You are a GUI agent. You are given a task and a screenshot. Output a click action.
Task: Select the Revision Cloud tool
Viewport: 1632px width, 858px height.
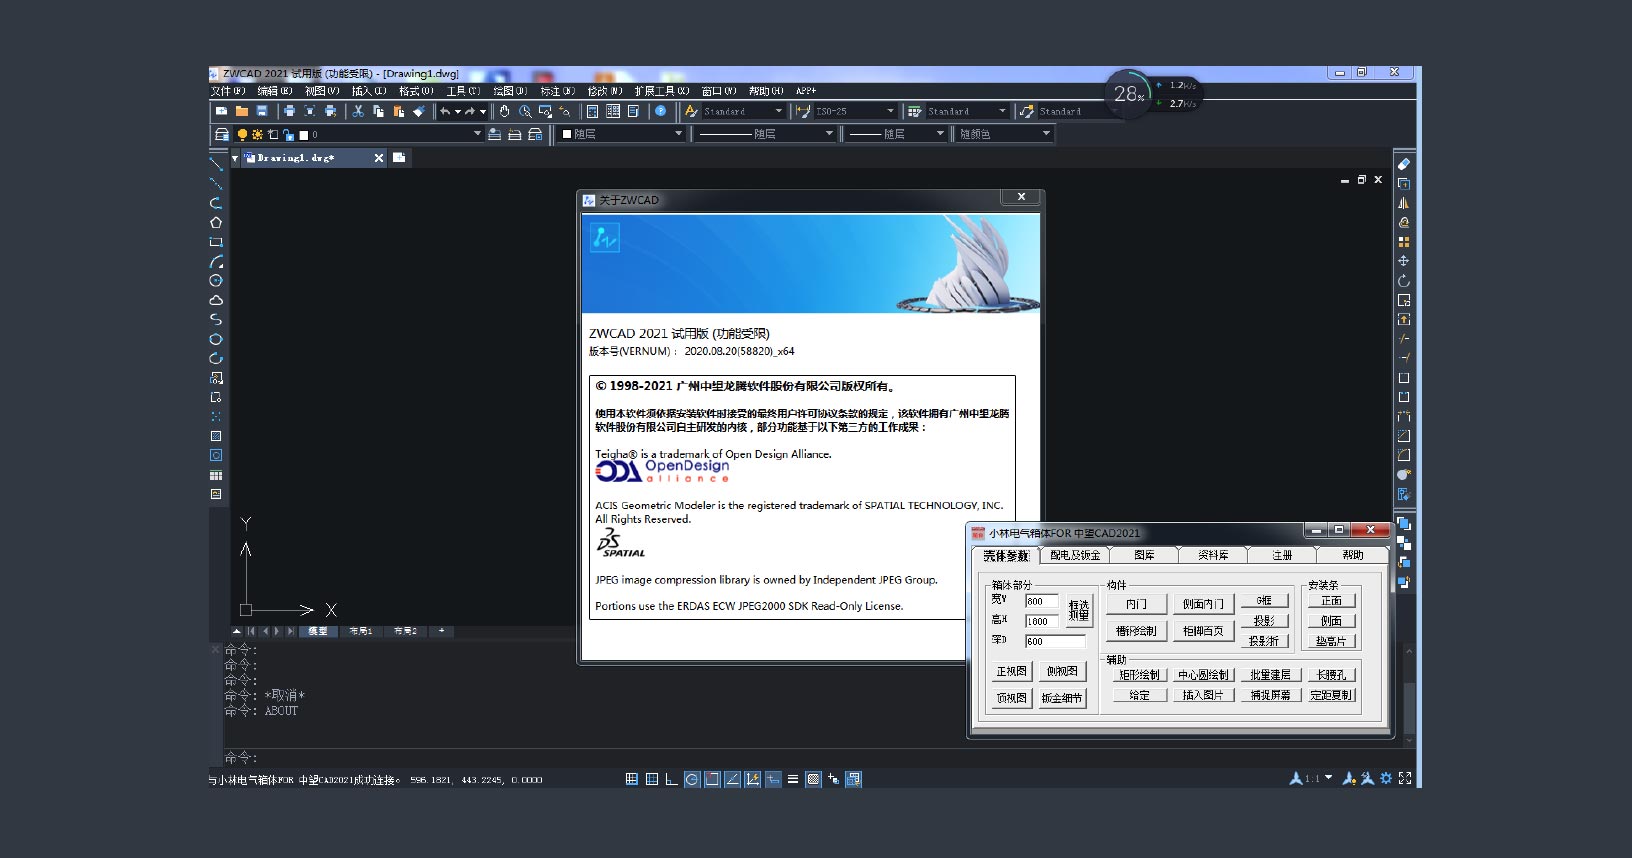(x=216, y=300)
